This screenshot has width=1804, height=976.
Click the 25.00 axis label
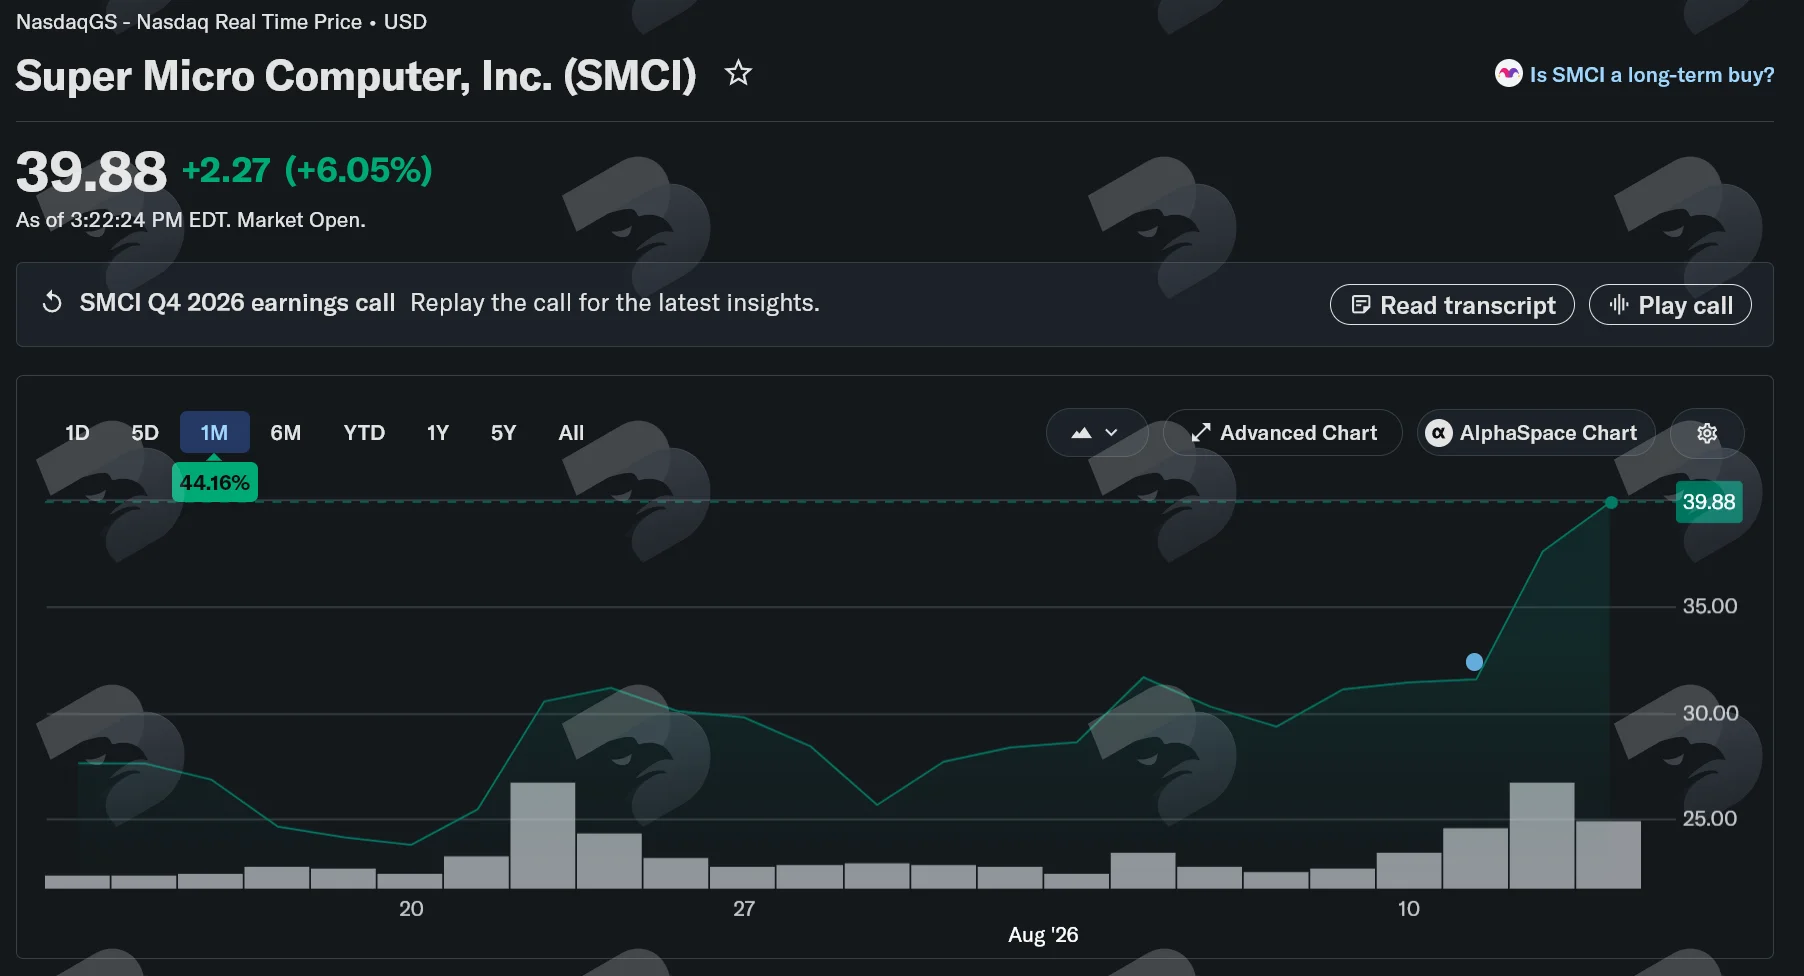point(1710,819)
